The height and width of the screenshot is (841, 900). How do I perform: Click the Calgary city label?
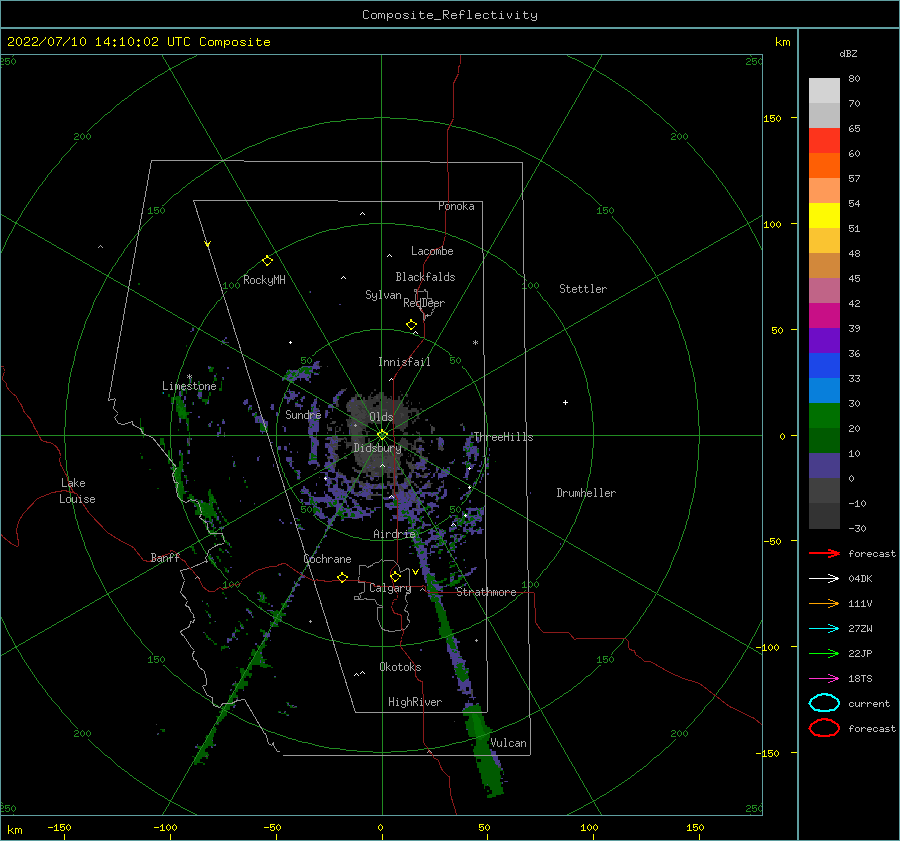(390, 588)
